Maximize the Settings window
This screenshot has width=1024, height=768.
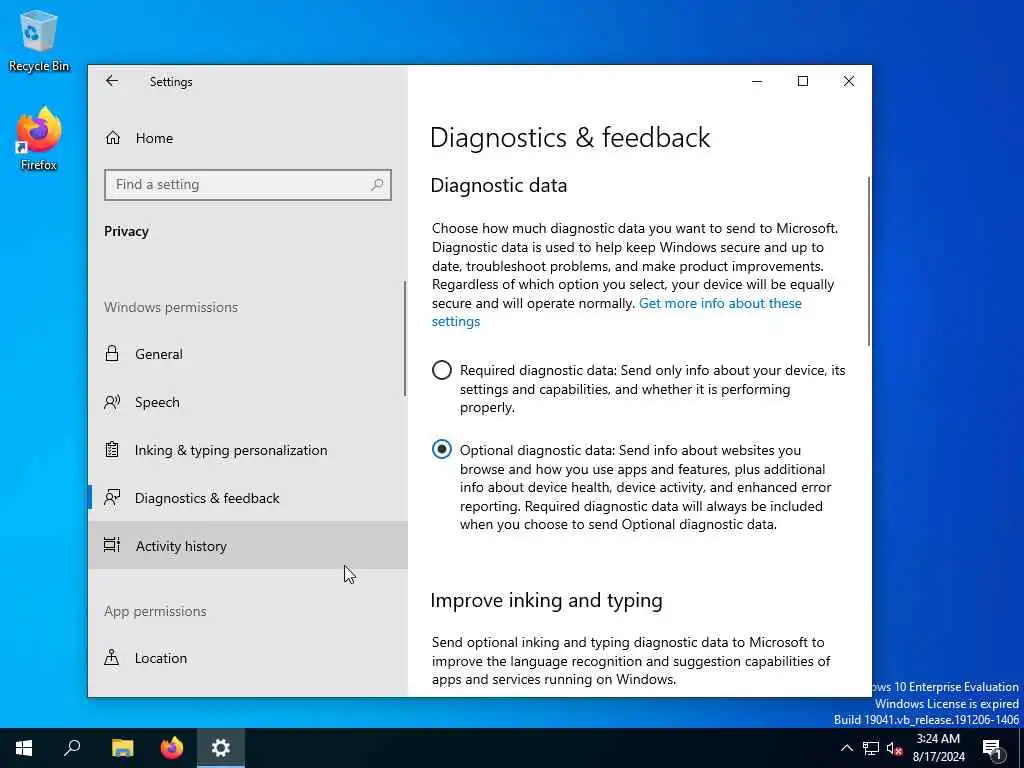803,81
